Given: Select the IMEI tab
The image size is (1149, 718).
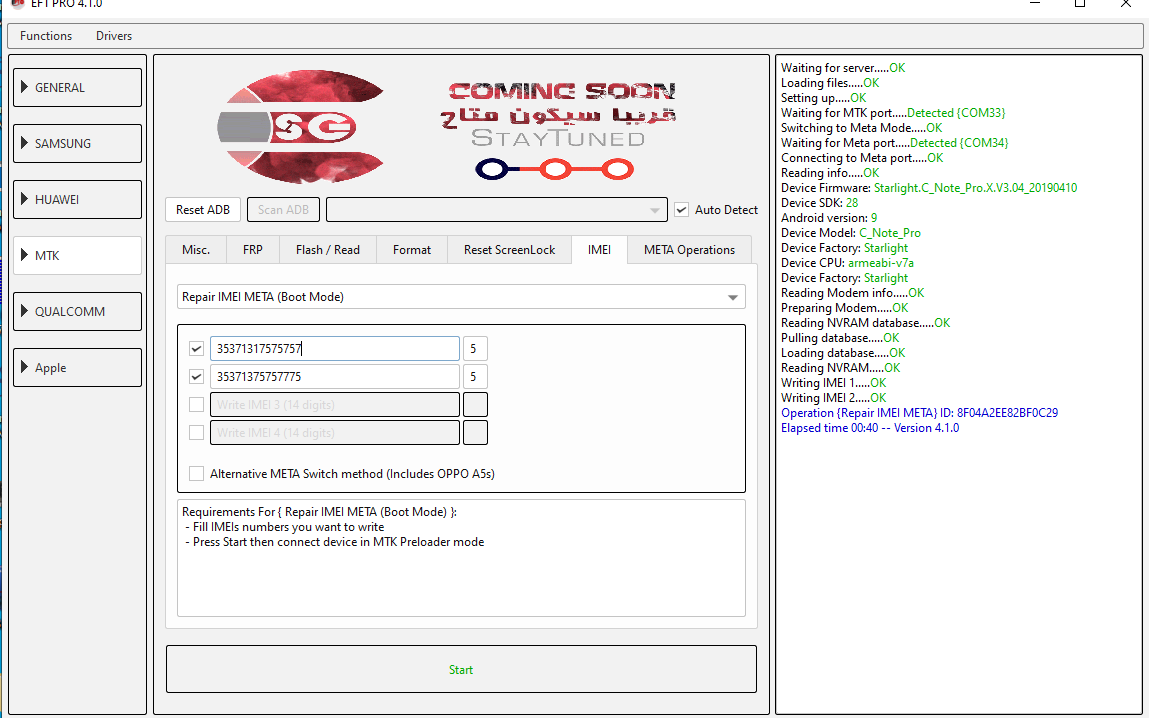Looking at the screenshot, I should coord(599,250).
